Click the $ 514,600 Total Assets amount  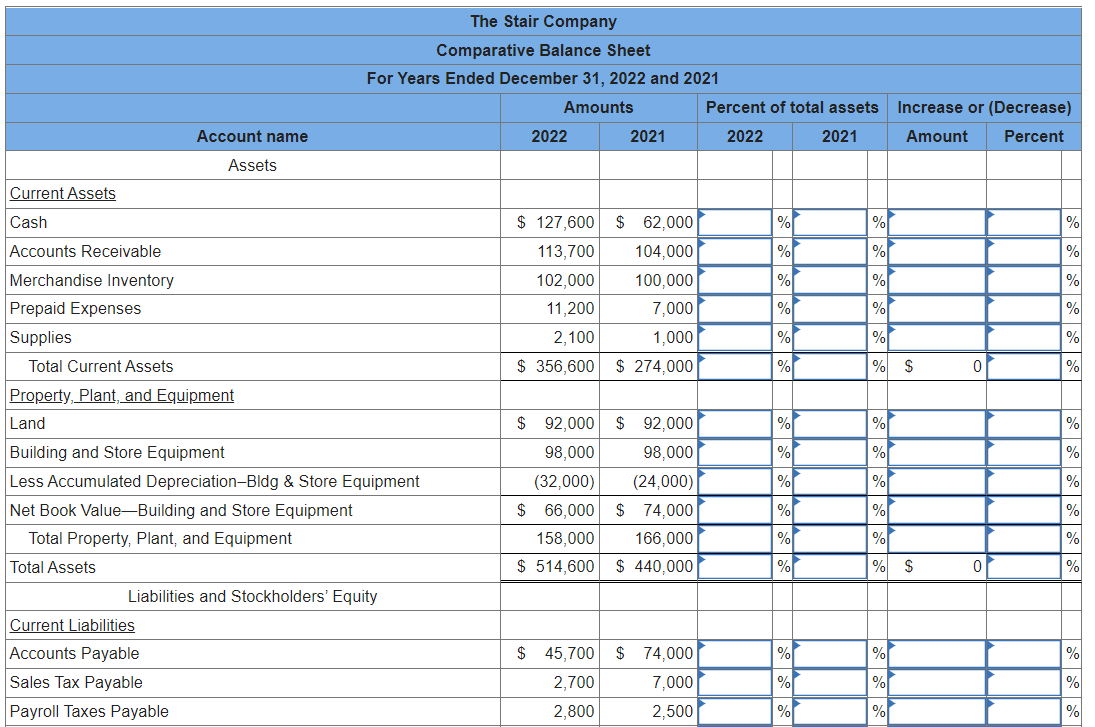pyautogui.click(x=555, y=566)
